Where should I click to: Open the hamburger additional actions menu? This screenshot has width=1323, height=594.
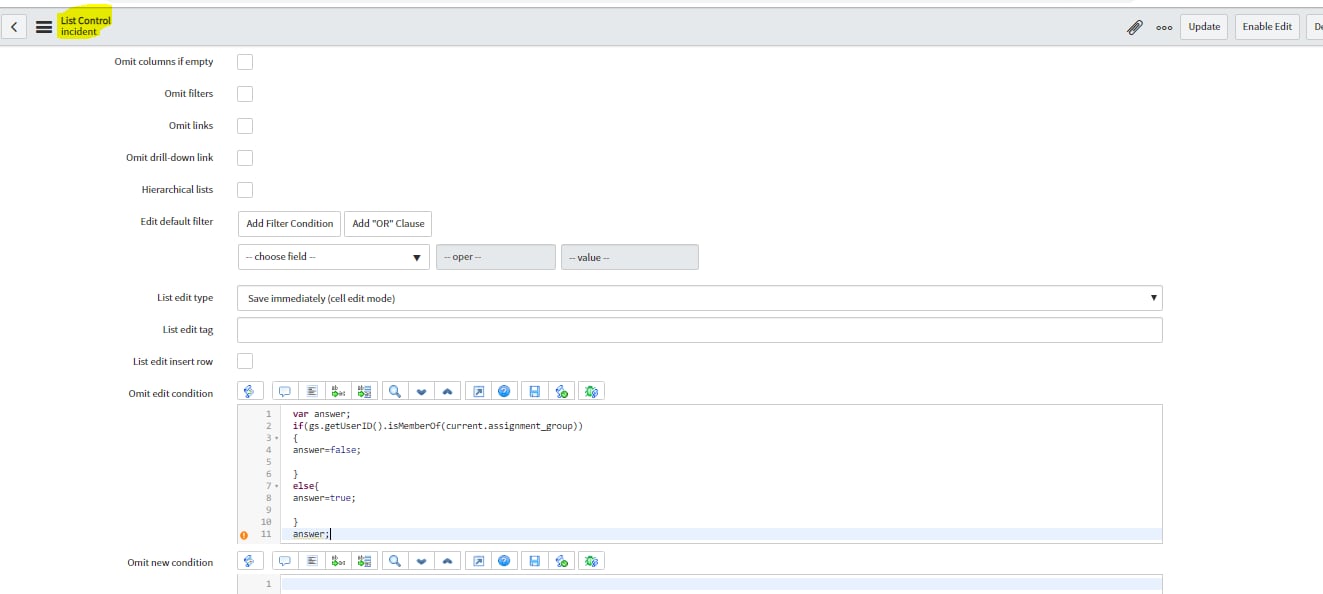point(44,27)
